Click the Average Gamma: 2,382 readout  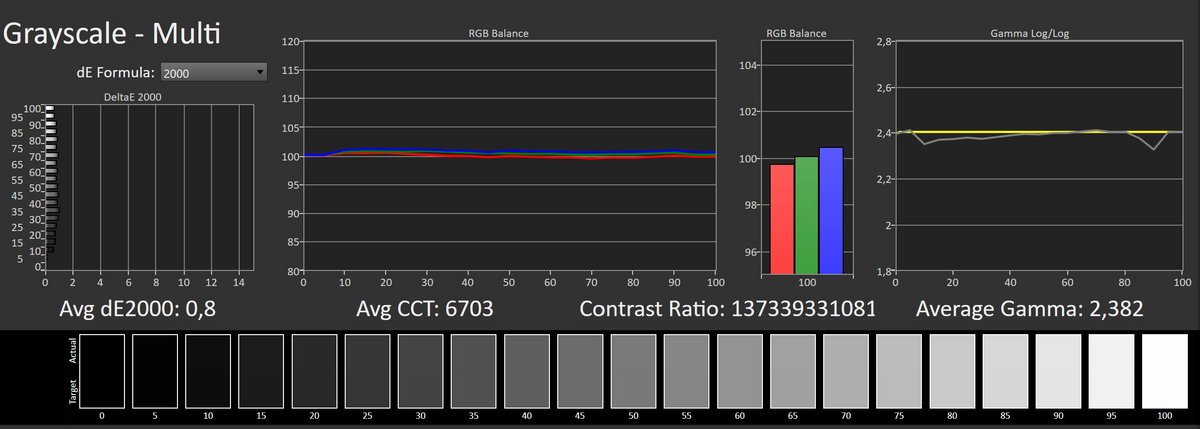click(1031, 308)
